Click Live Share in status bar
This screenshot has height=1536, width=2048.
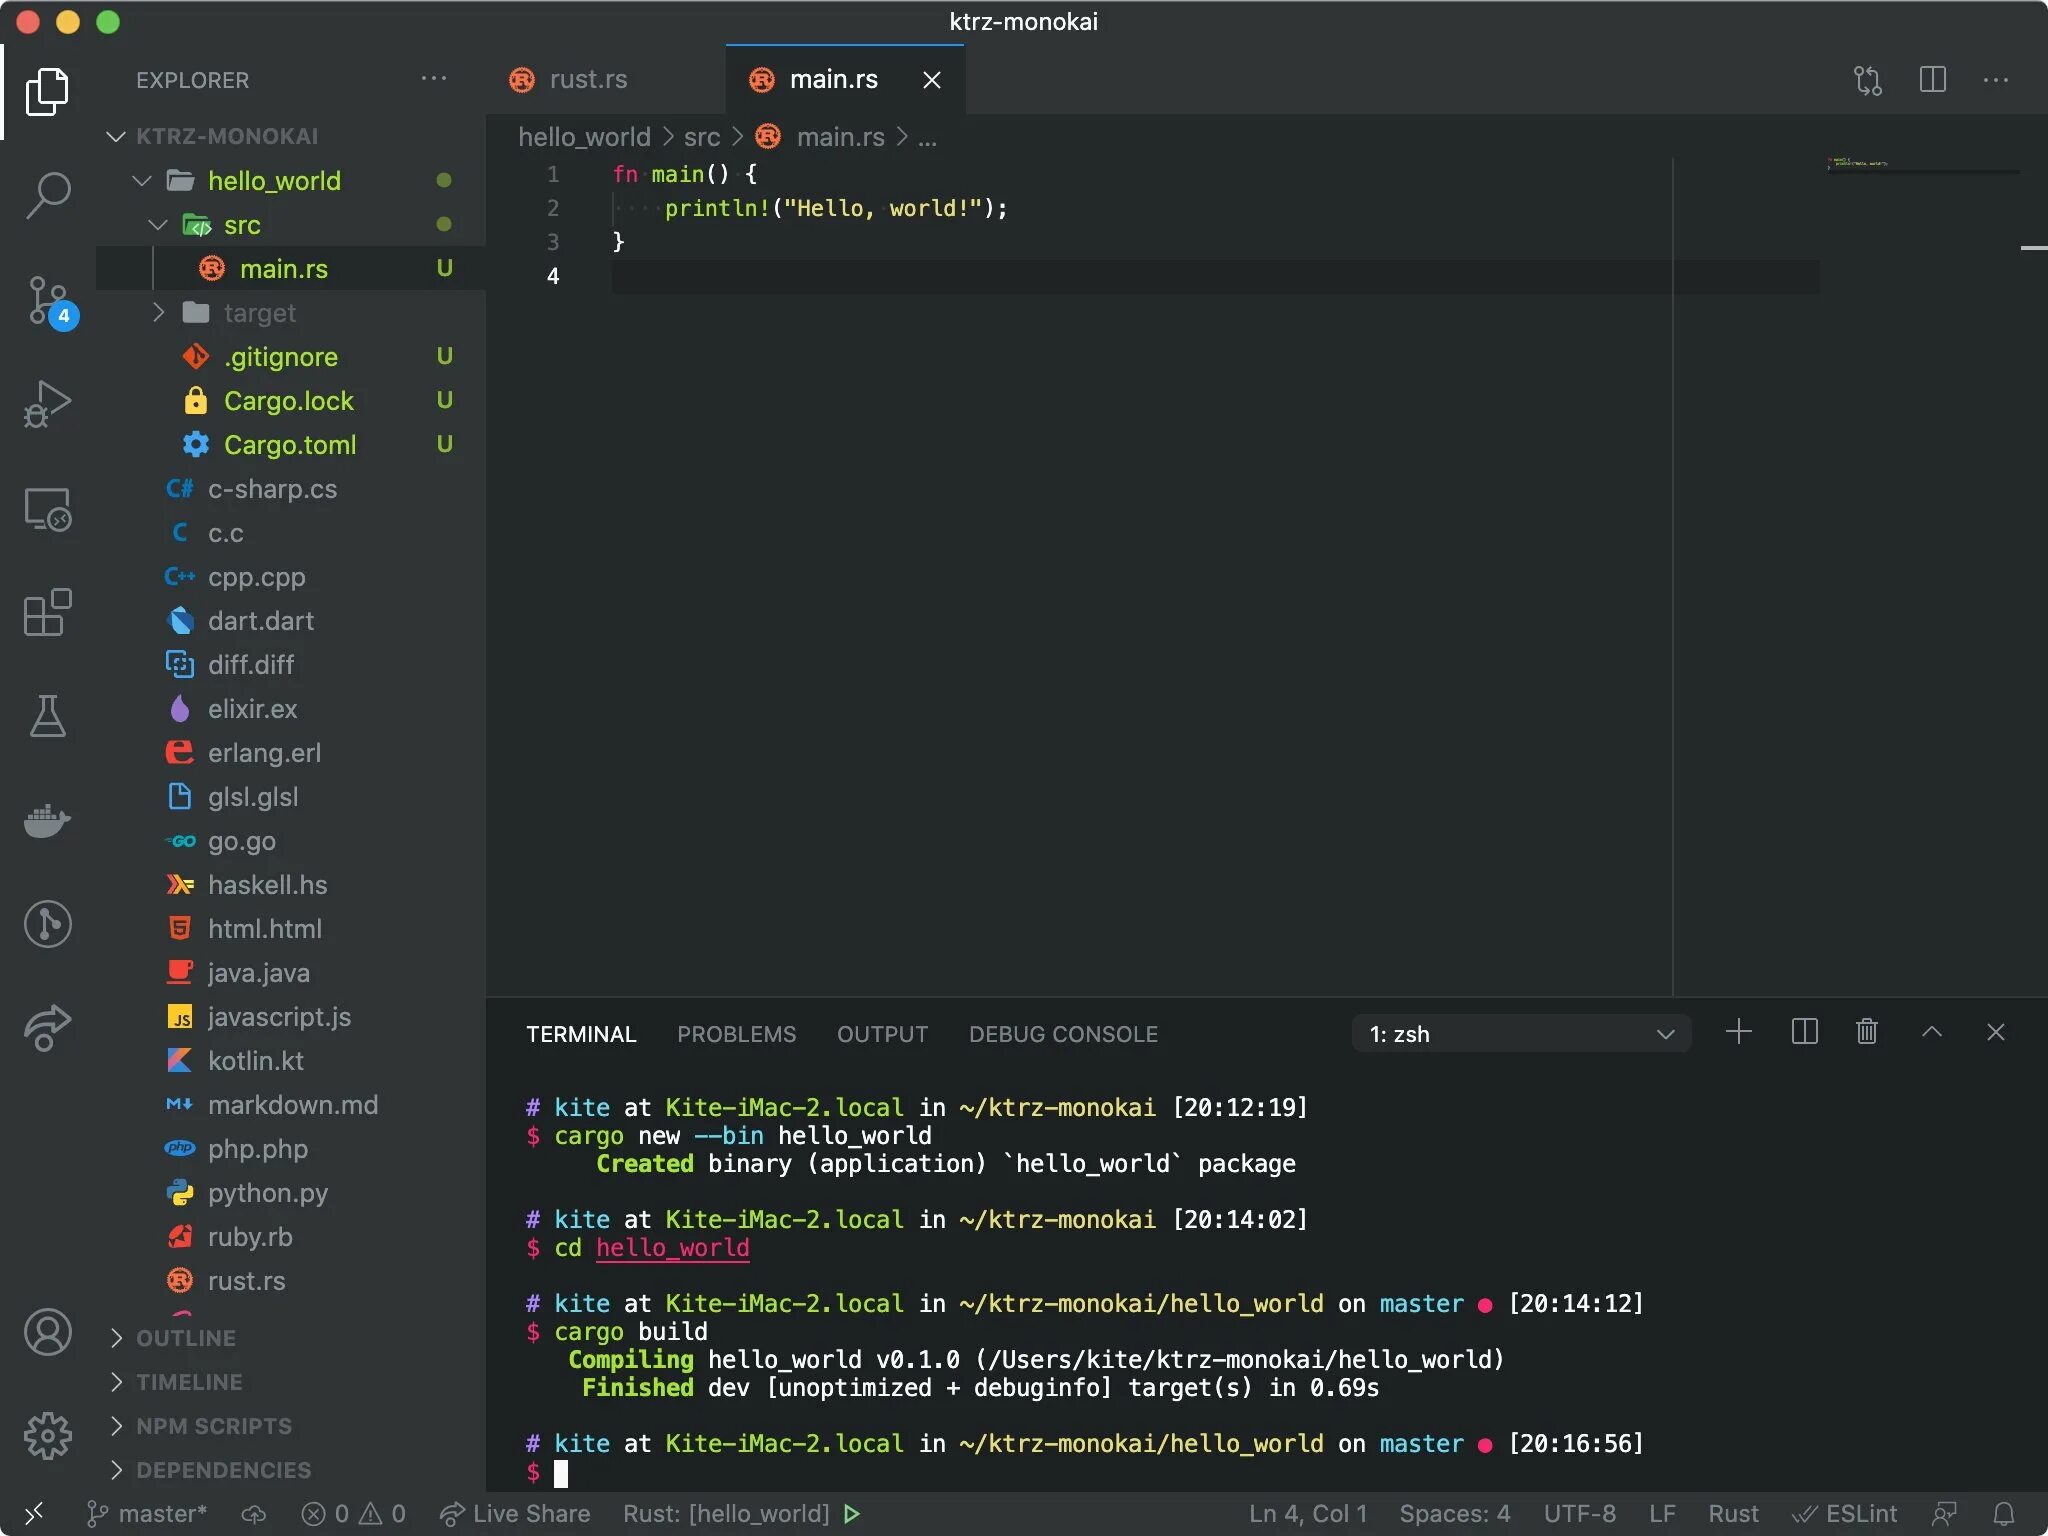click(515, 1514)
